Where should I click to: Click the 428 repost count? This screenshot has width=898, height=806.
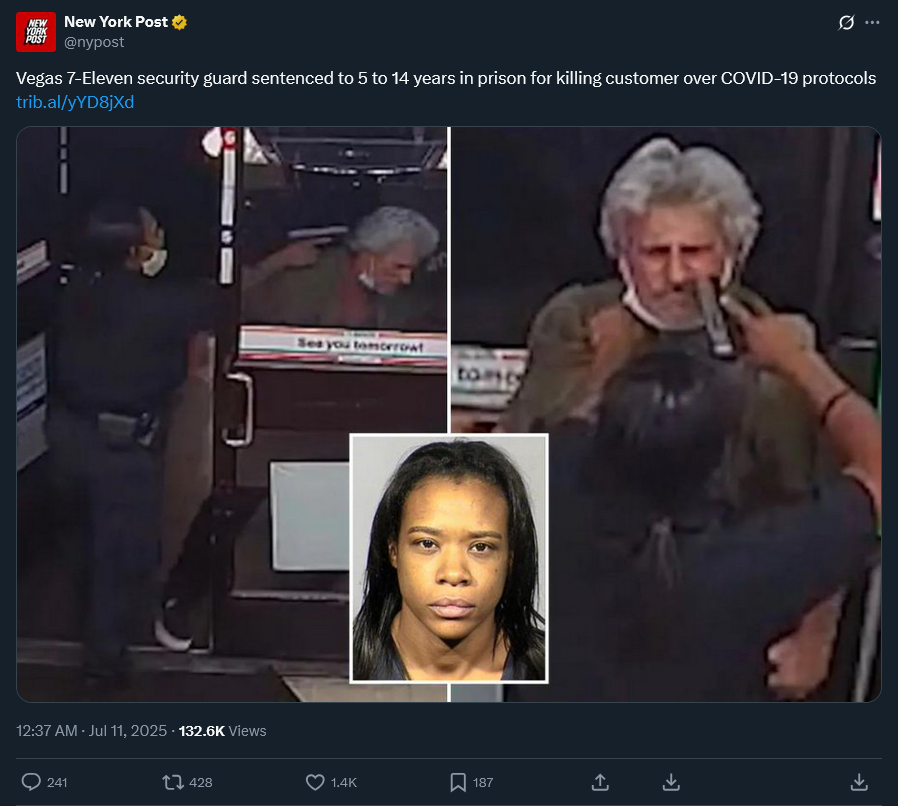pyautogui.click(x=200, y=783)
